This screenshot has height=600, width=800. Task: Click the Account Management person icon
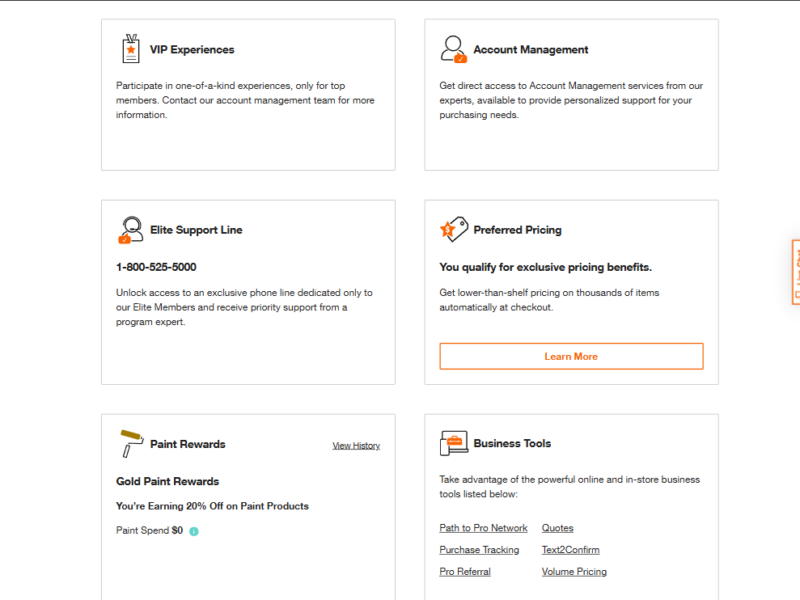click(453, 49)
